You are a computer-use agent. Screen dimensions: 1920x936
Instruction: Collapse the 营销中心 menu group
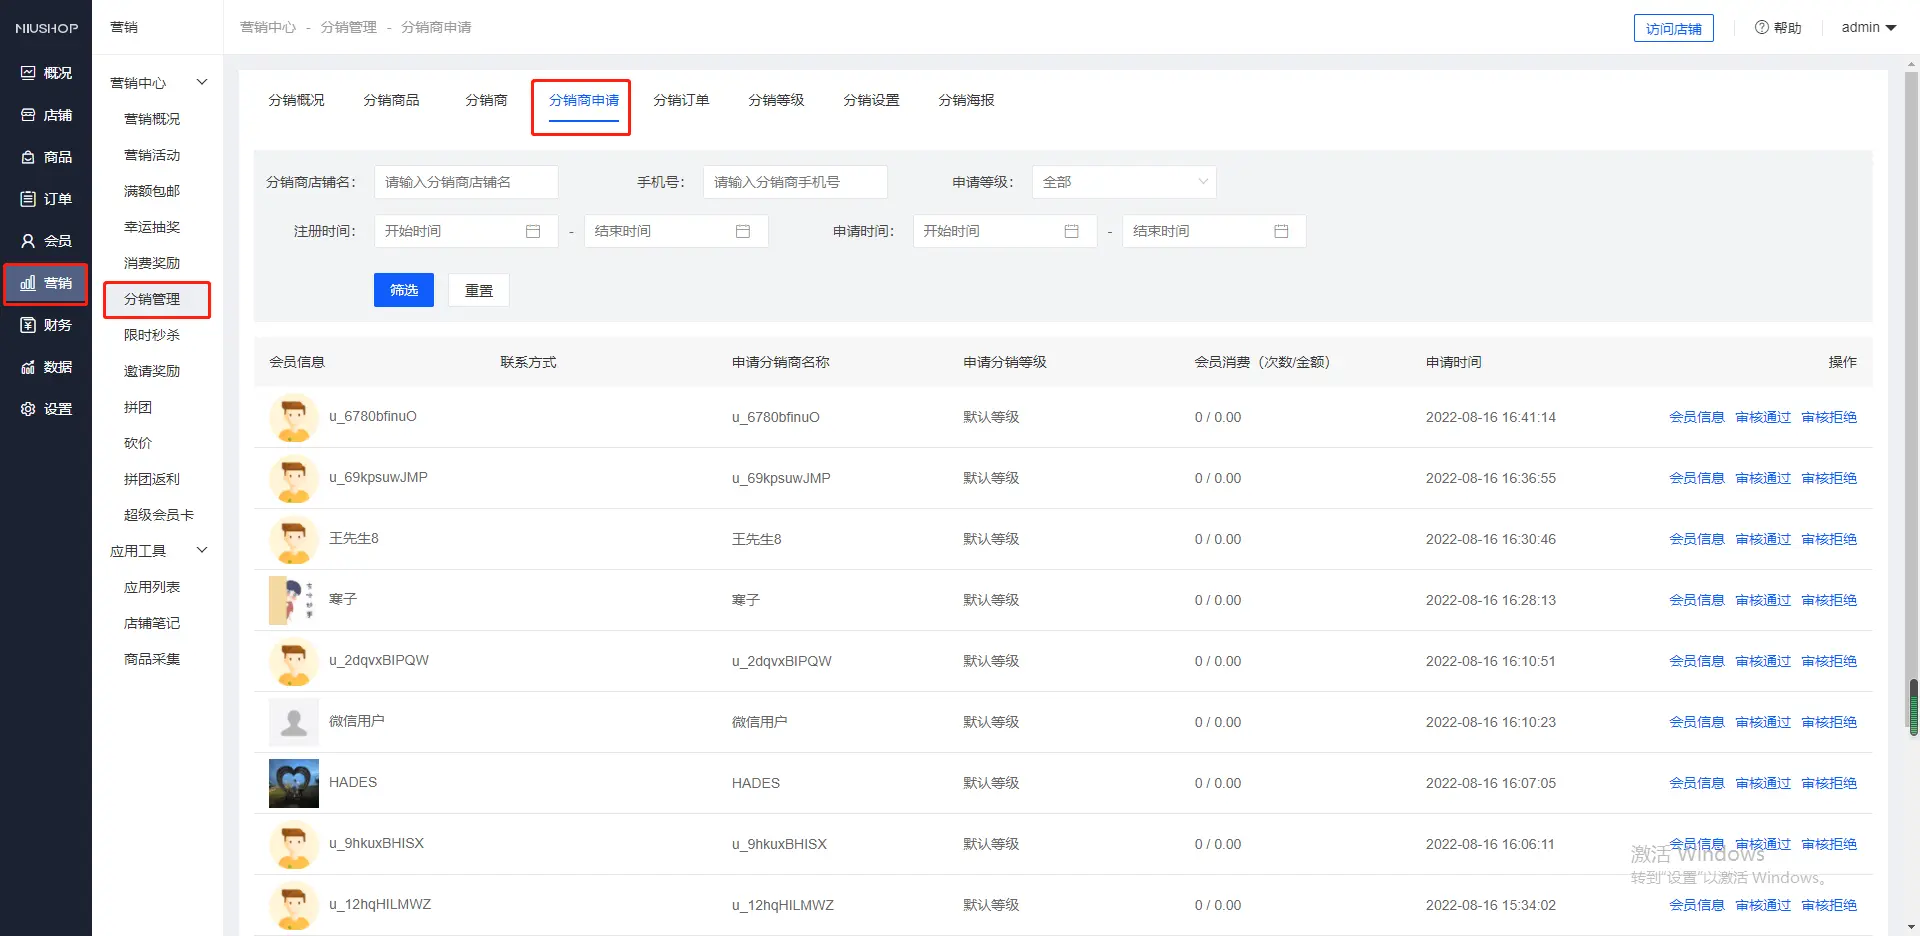click(201, 82)
